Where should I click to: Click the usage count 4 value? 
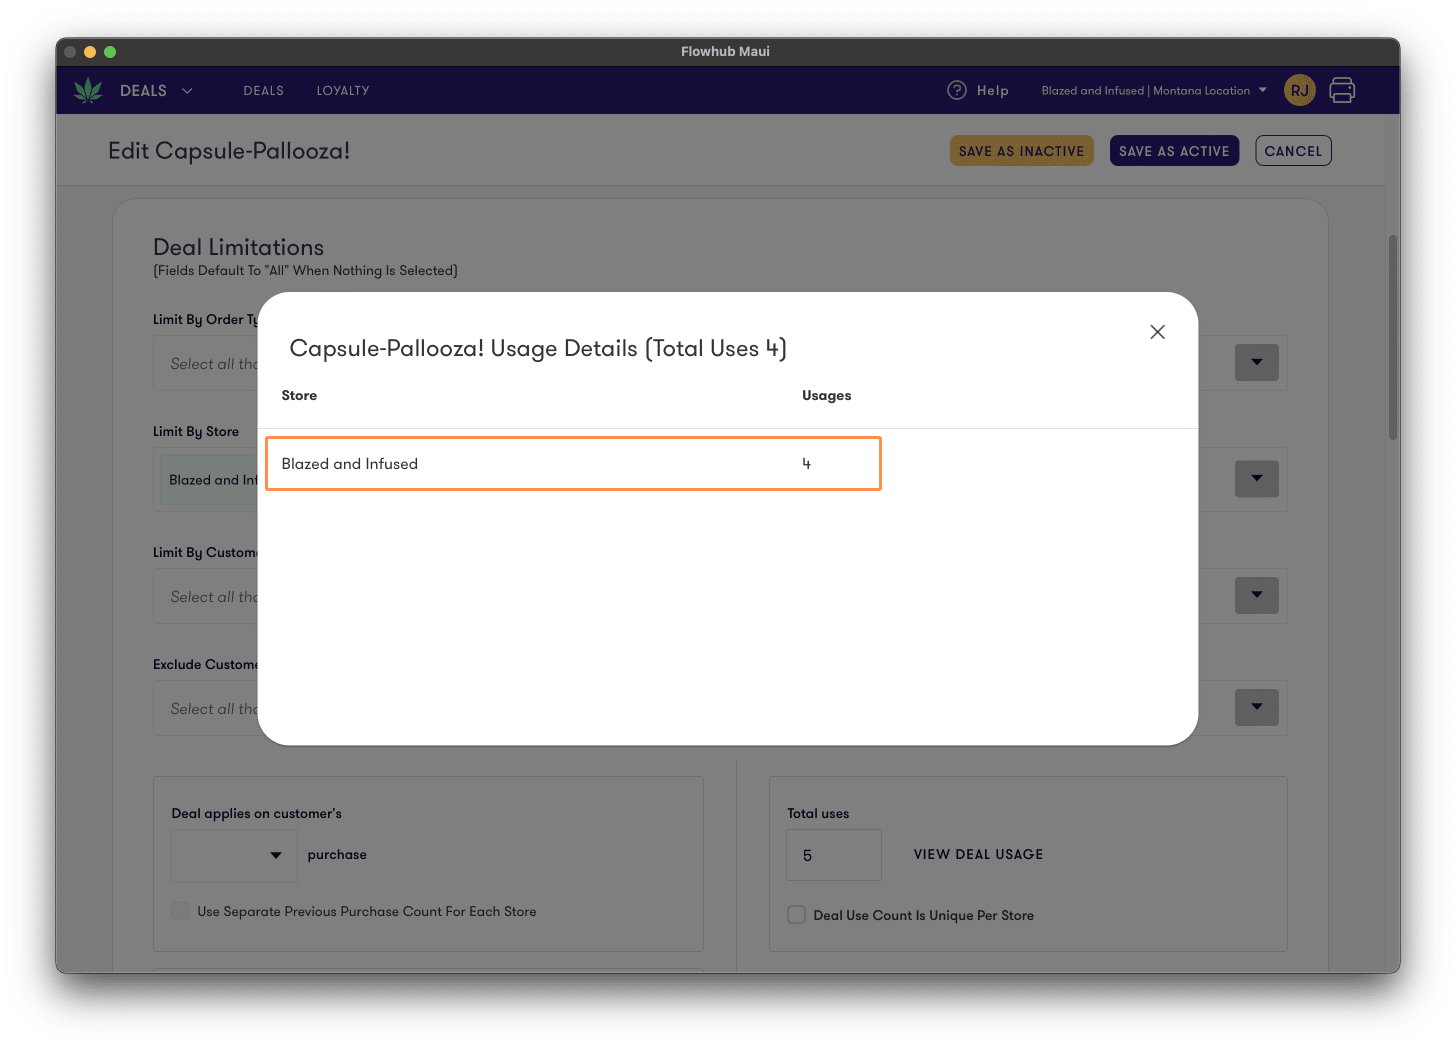coord(806,464)
